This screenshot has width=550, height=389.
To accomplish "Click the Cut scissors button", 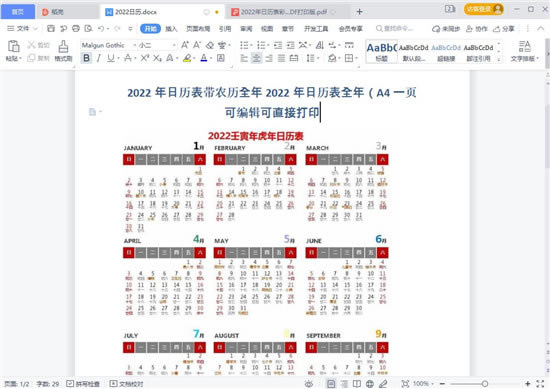I will click(x=38, y=45).
